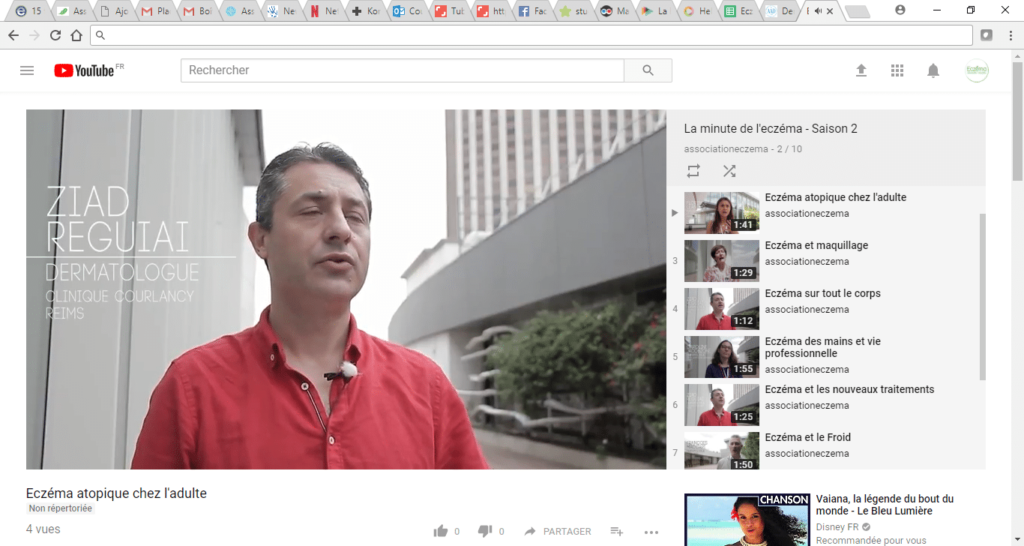Click in the Rechercher search field
This screenshot has width=1024, height=546.
point(402,70)
